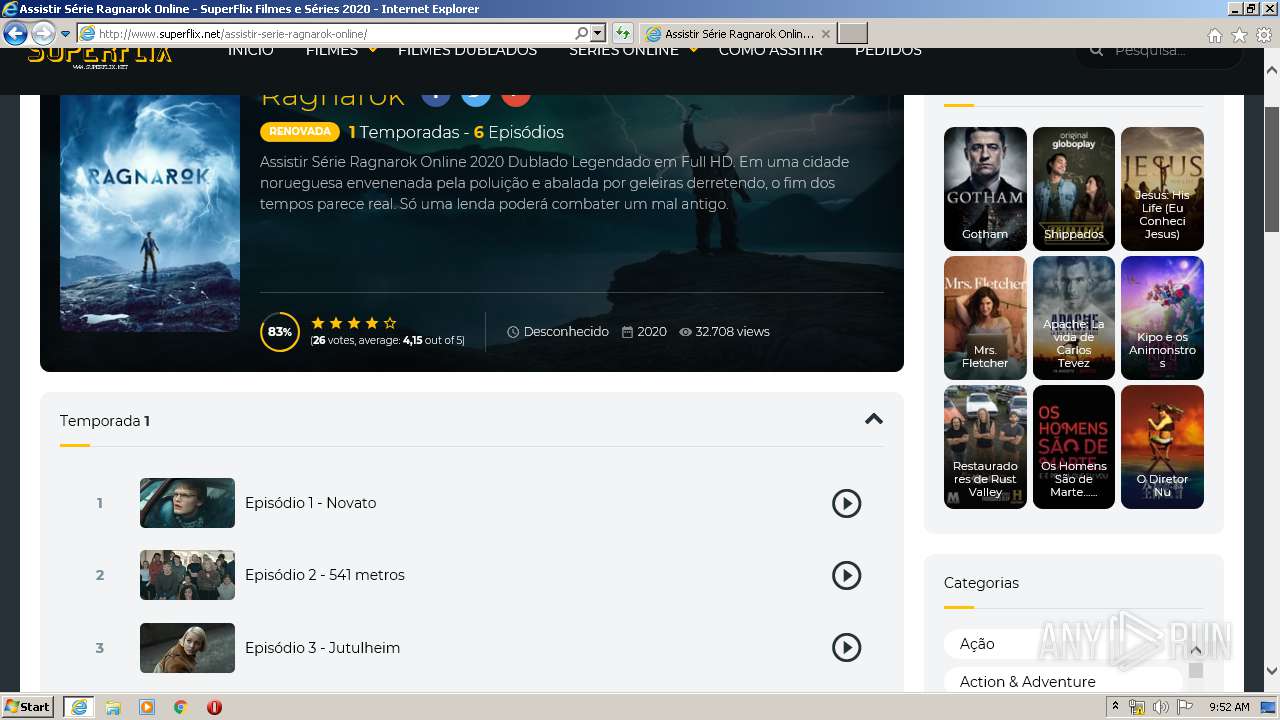Open Episódio 1 - Novato link

click(x=311, y=503)
